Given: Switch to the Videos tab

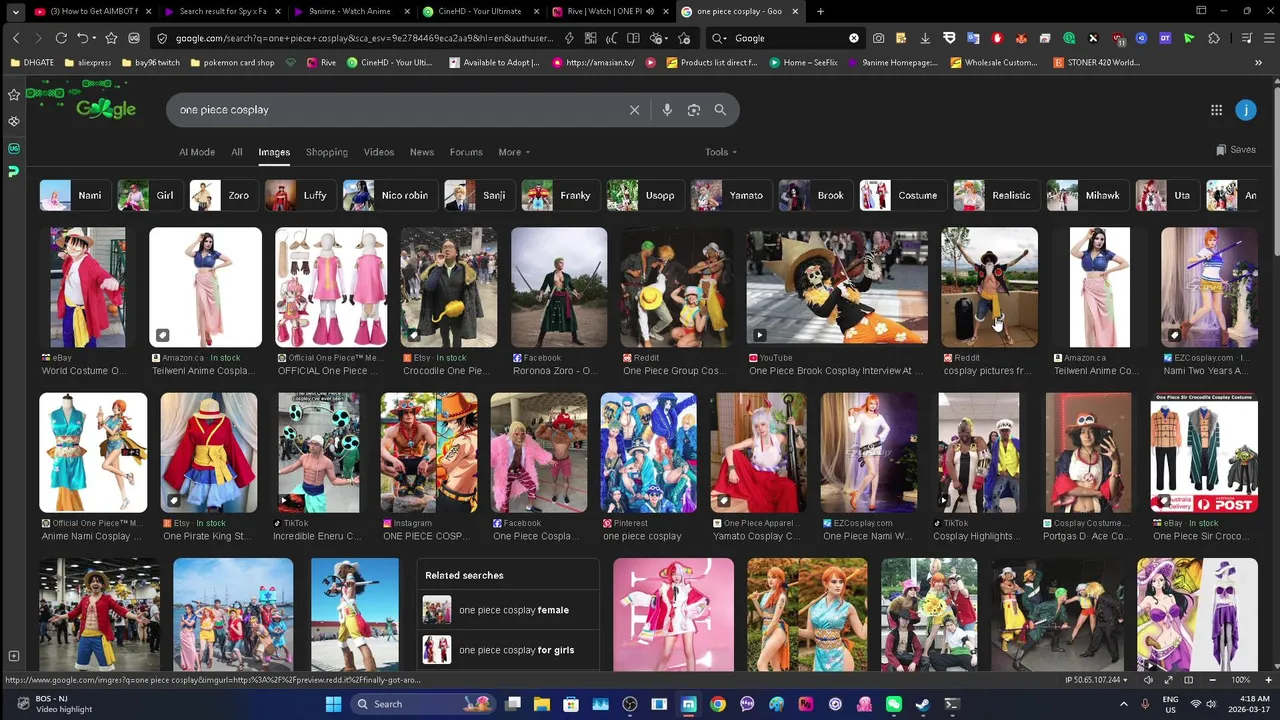Looking at the screenshot, I should [379, 152].
